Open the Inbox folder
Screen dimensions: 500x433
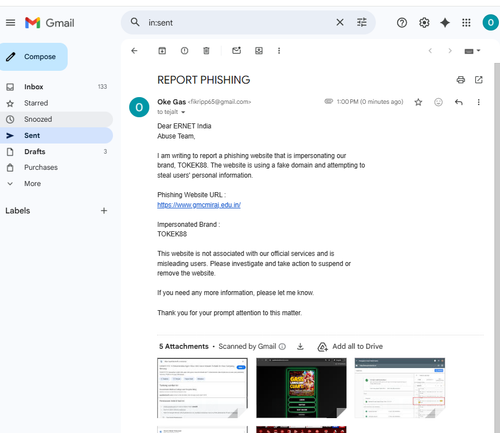tap(56, 87)
